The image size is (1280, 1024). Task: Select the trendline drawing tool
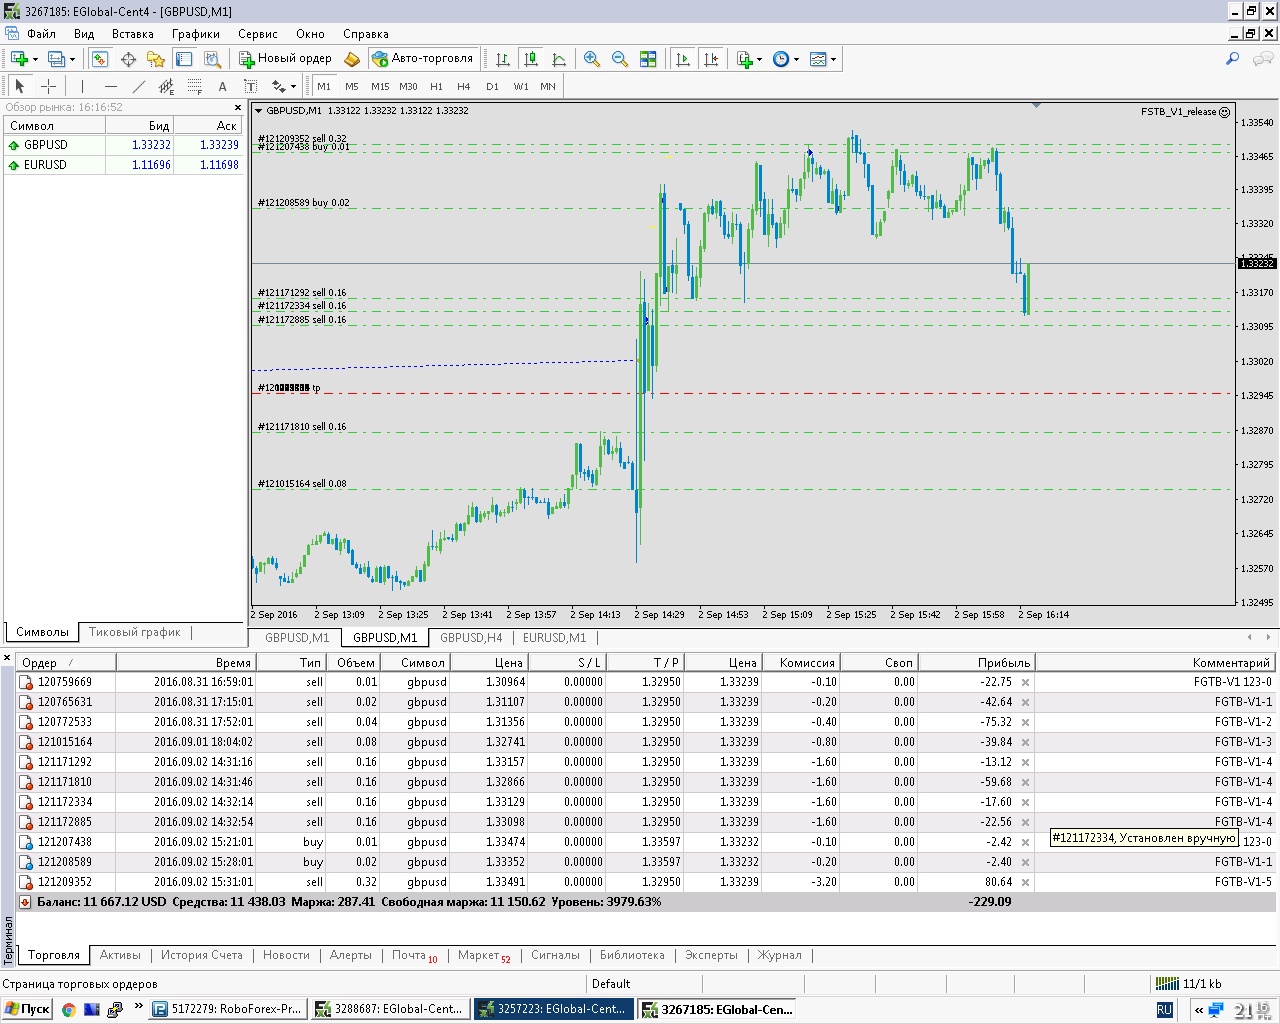click(139, 86)
